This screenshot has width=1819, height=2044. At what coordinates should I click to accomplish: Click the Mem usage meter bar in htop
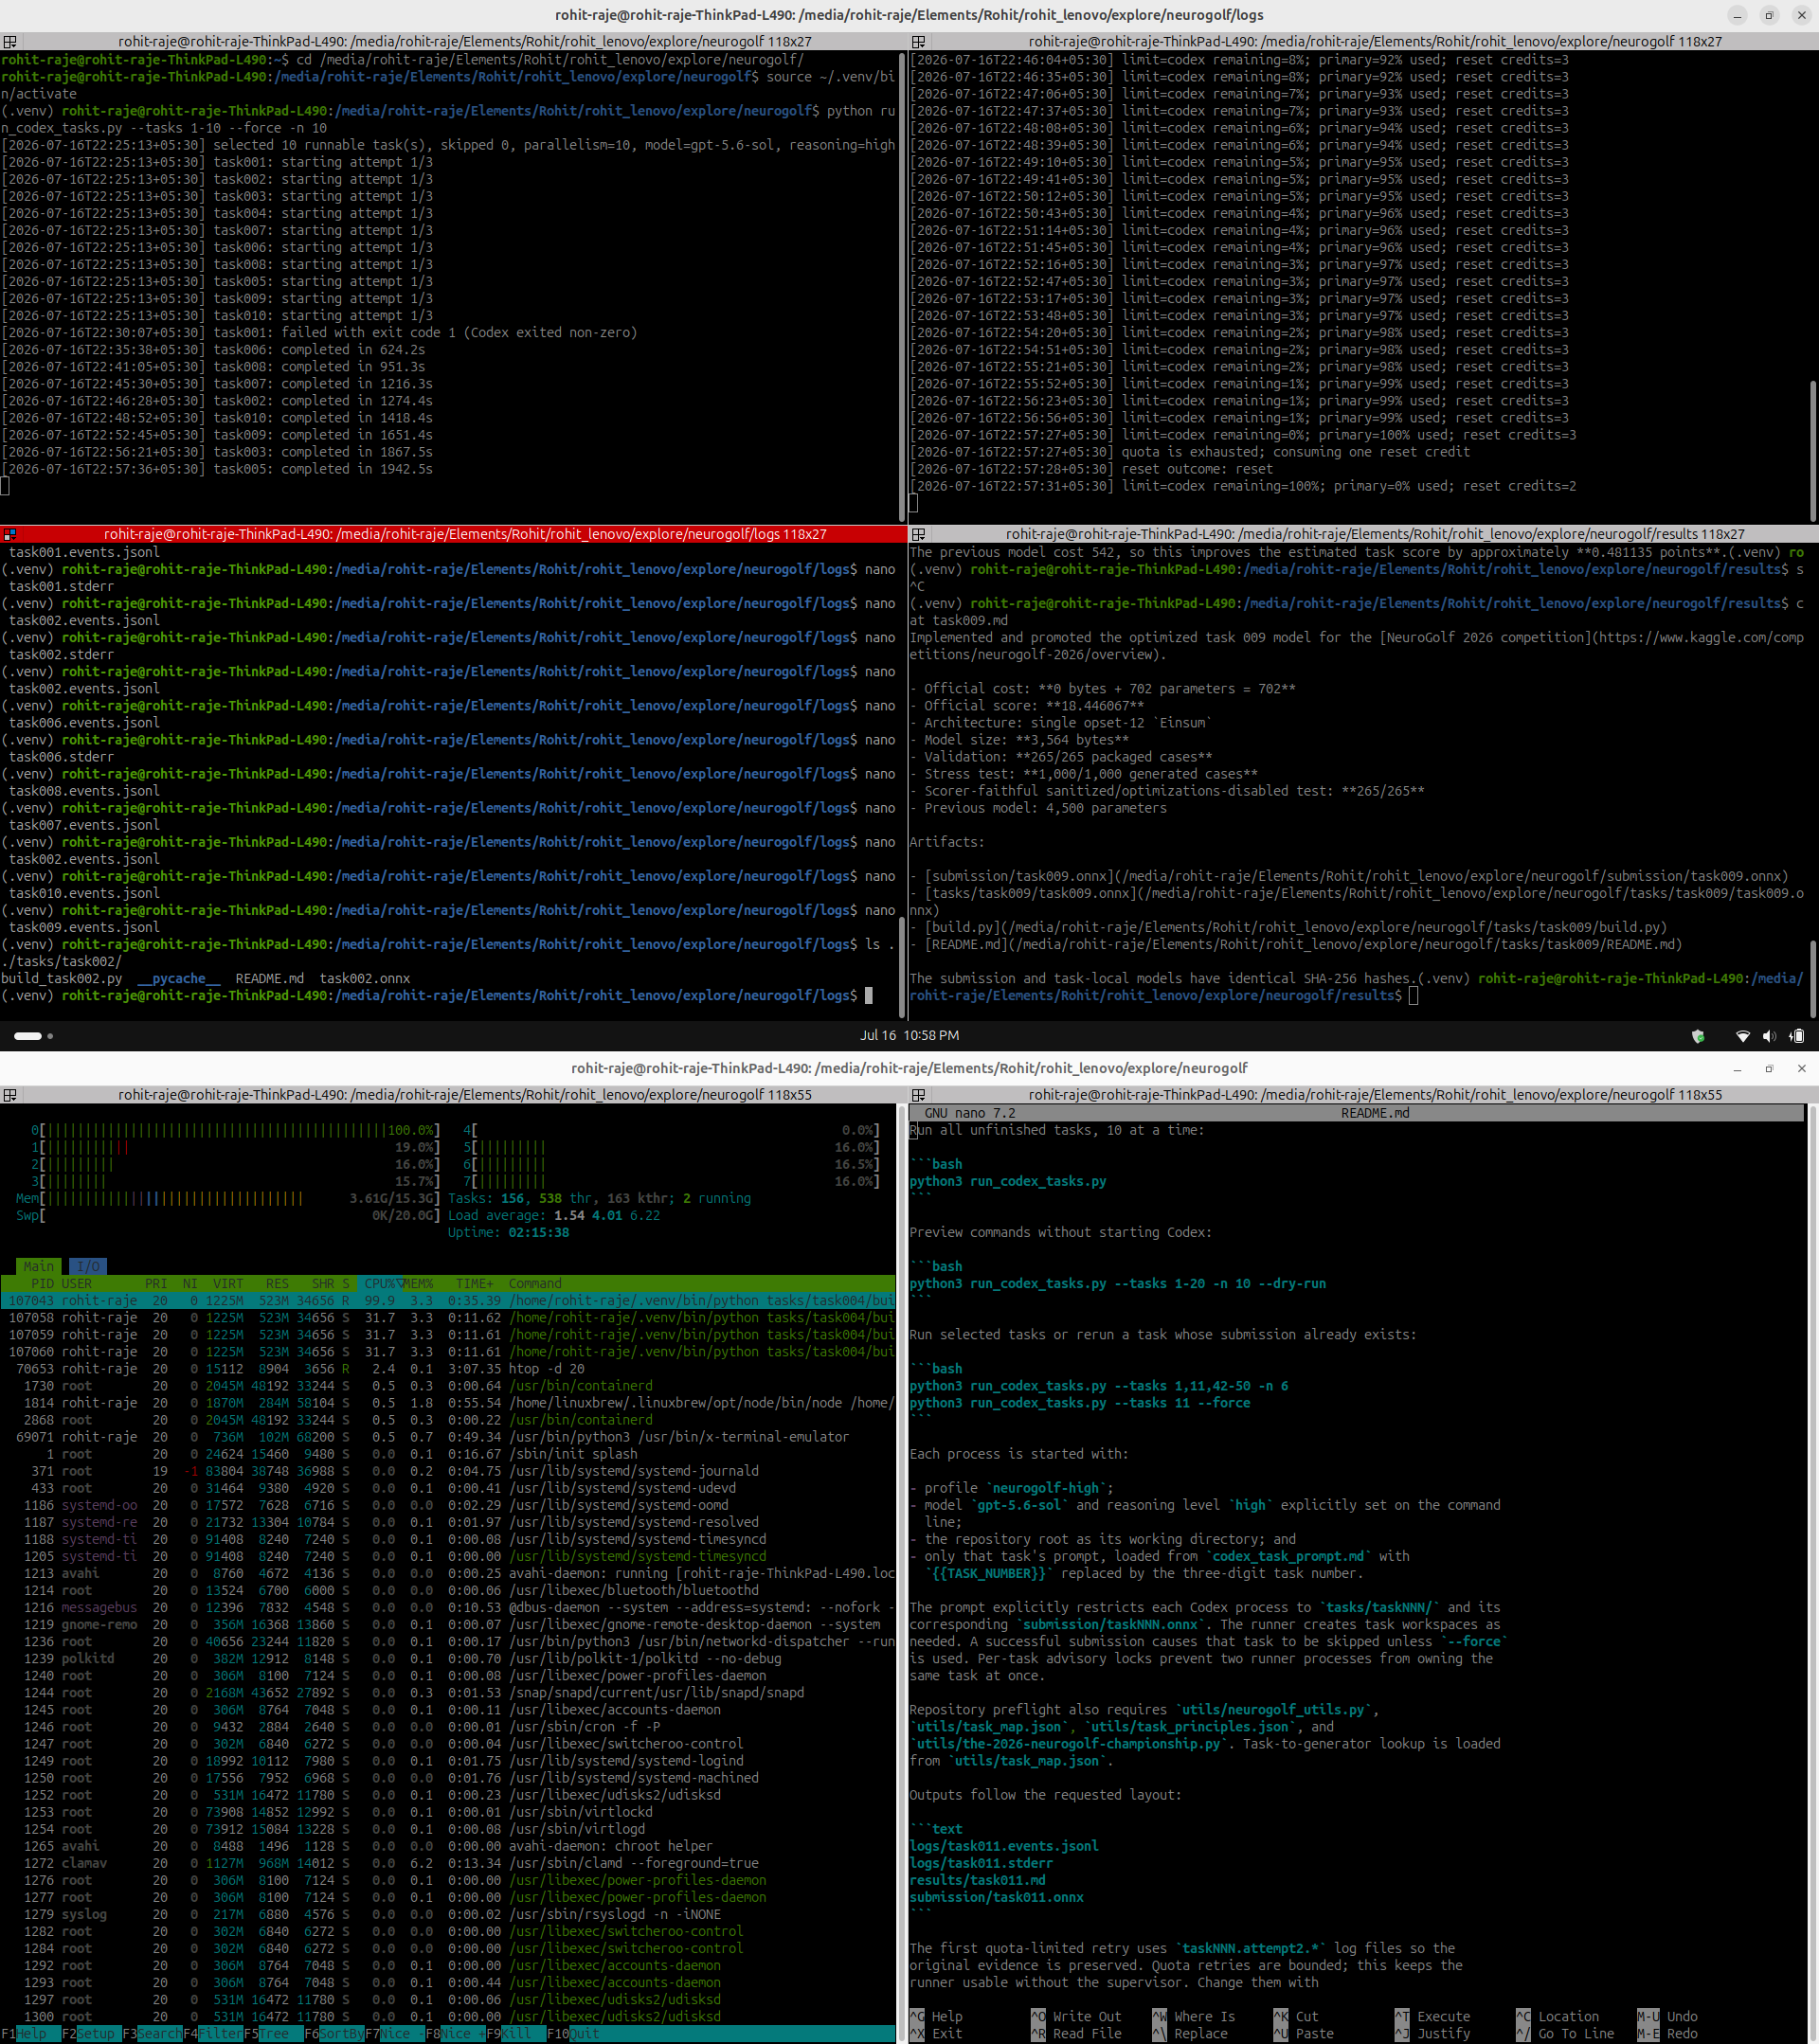pos(228,1199)
